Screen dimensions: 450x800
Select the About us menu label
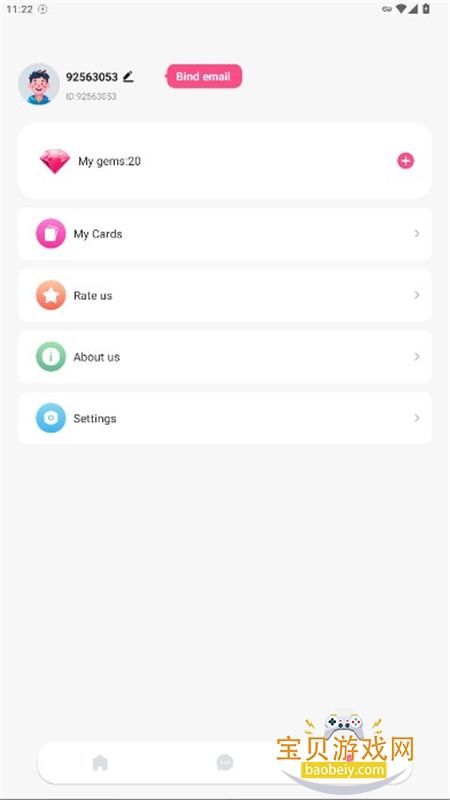click(x=96, y=357)
